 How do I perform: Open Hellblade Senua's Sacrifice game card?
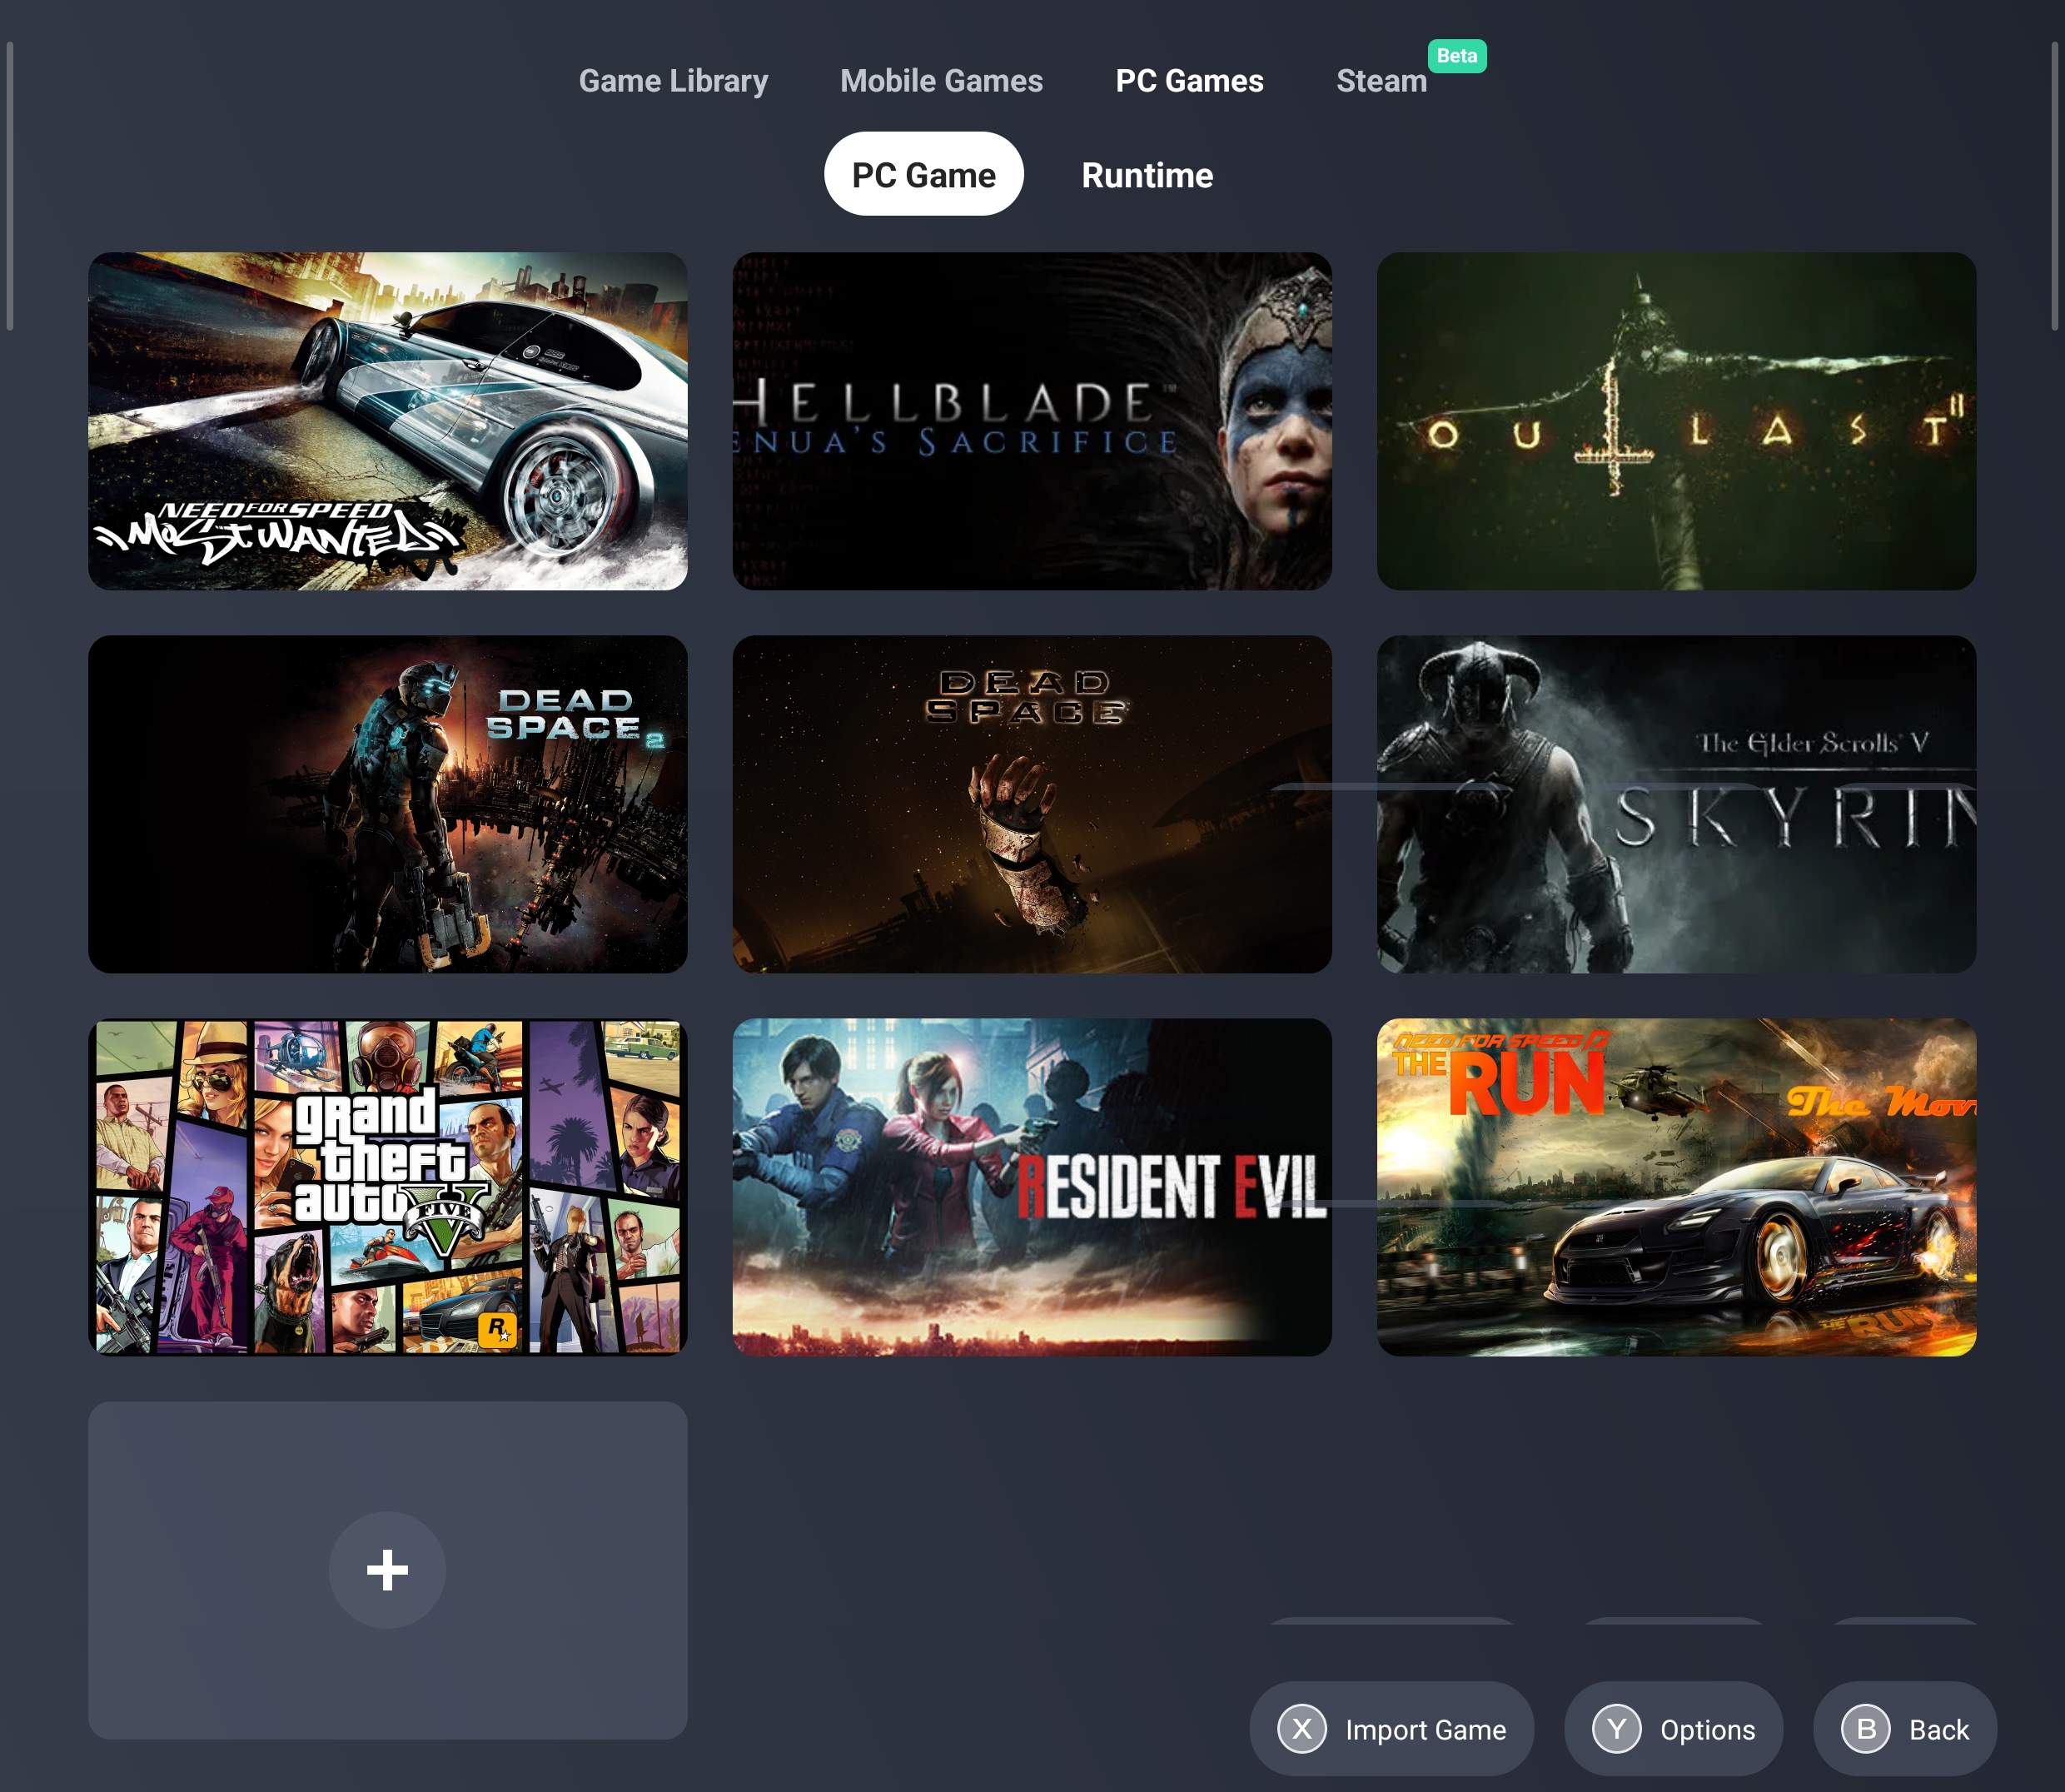click(1032, 421)
